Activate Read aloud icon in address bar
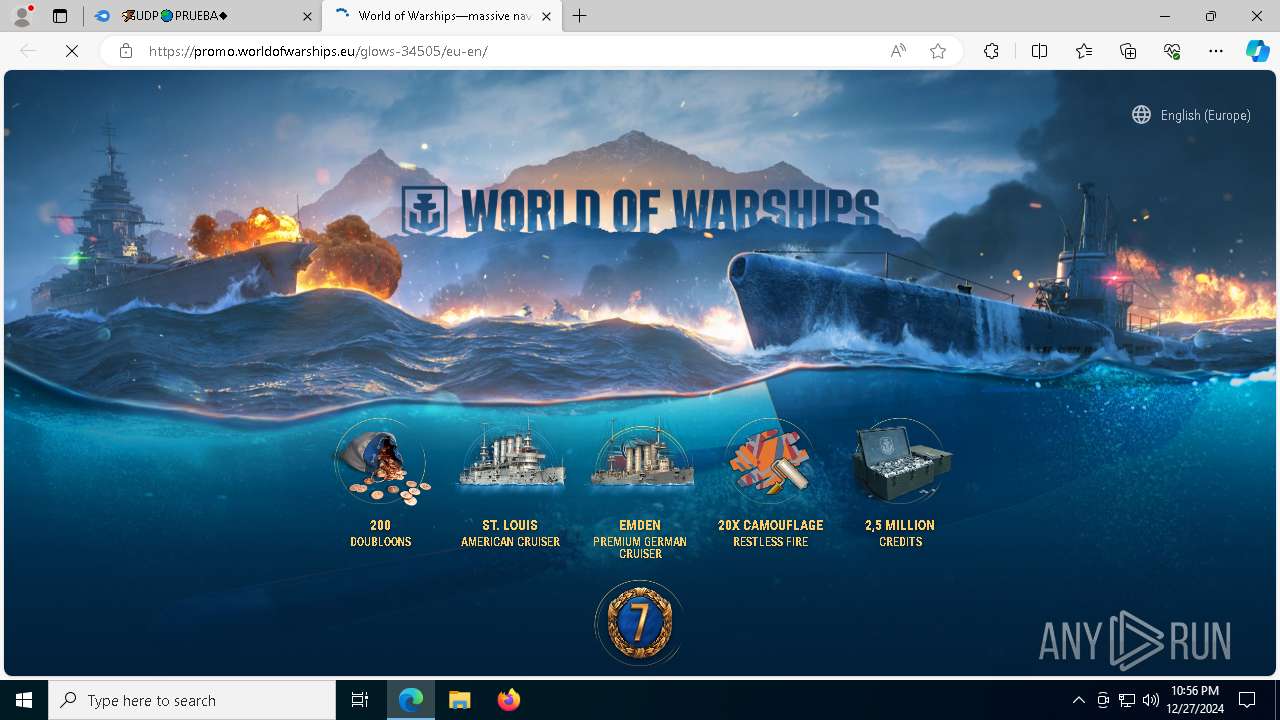 click(x=898, y=51)
